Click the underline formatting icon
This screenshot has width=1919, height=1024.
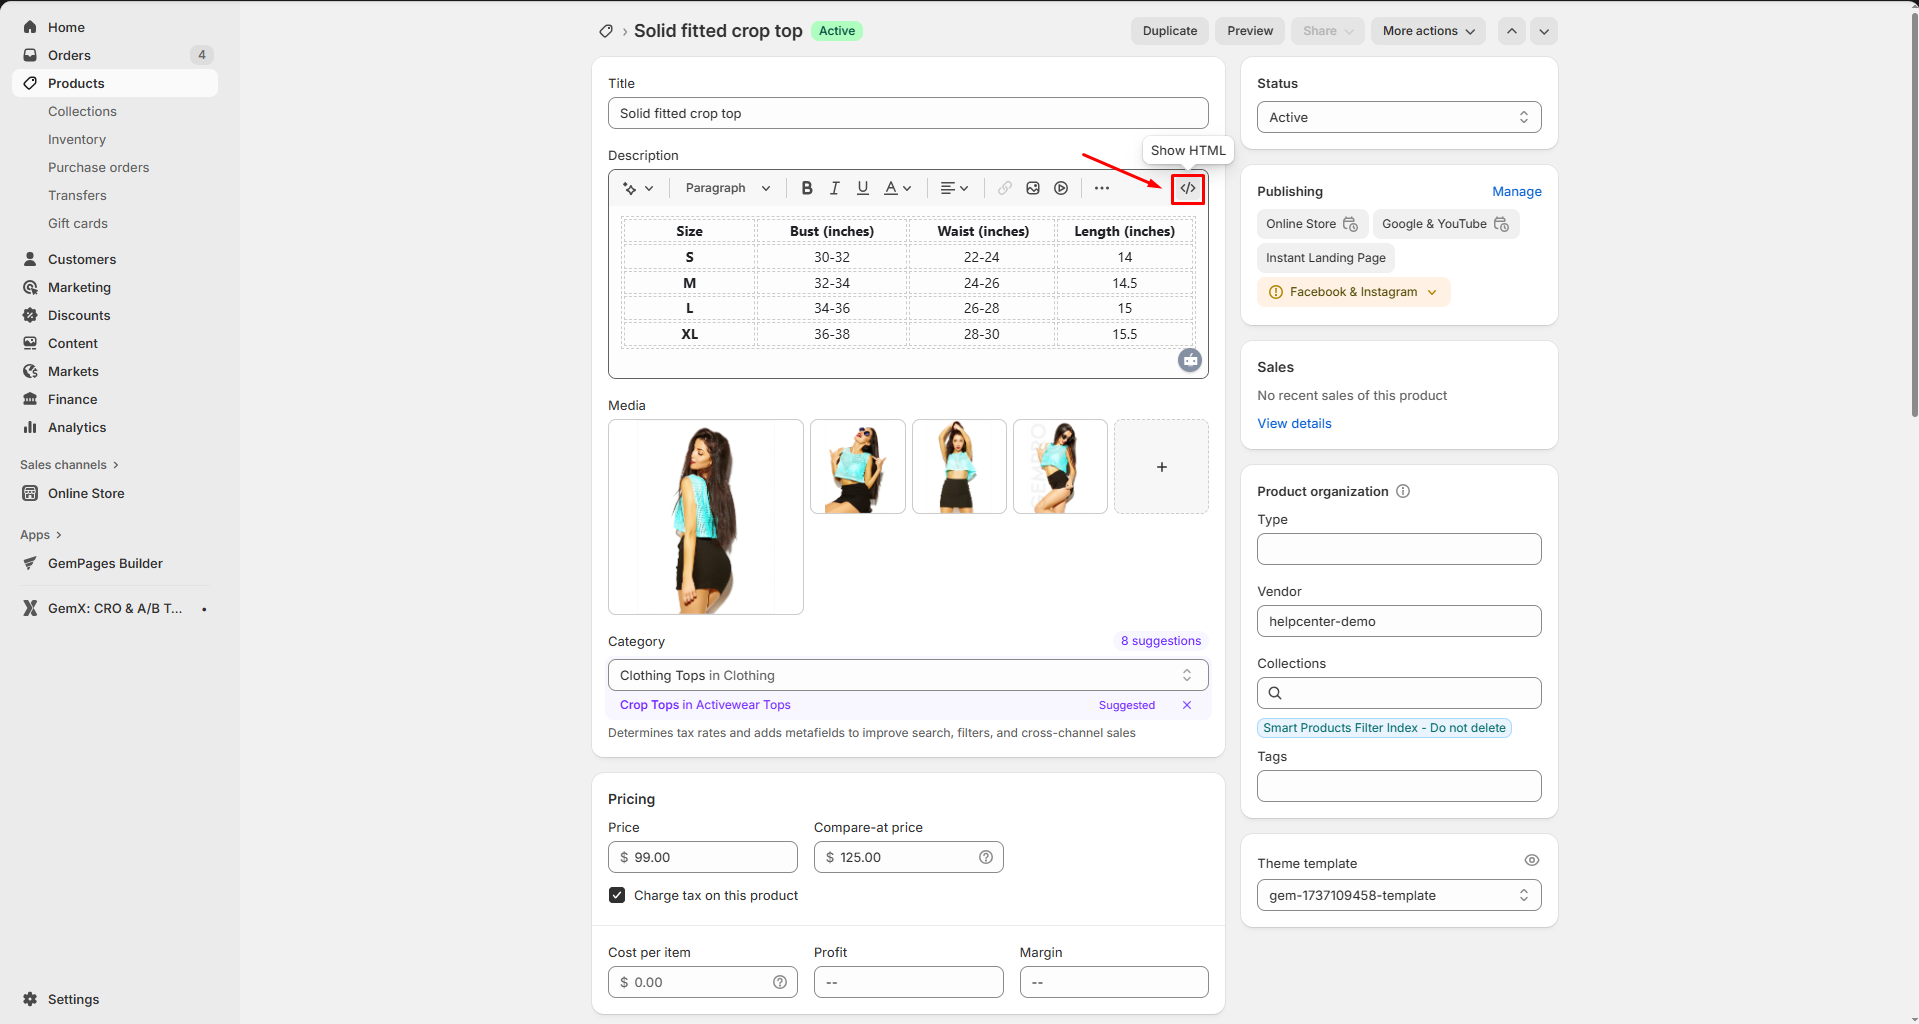[862, 188]
